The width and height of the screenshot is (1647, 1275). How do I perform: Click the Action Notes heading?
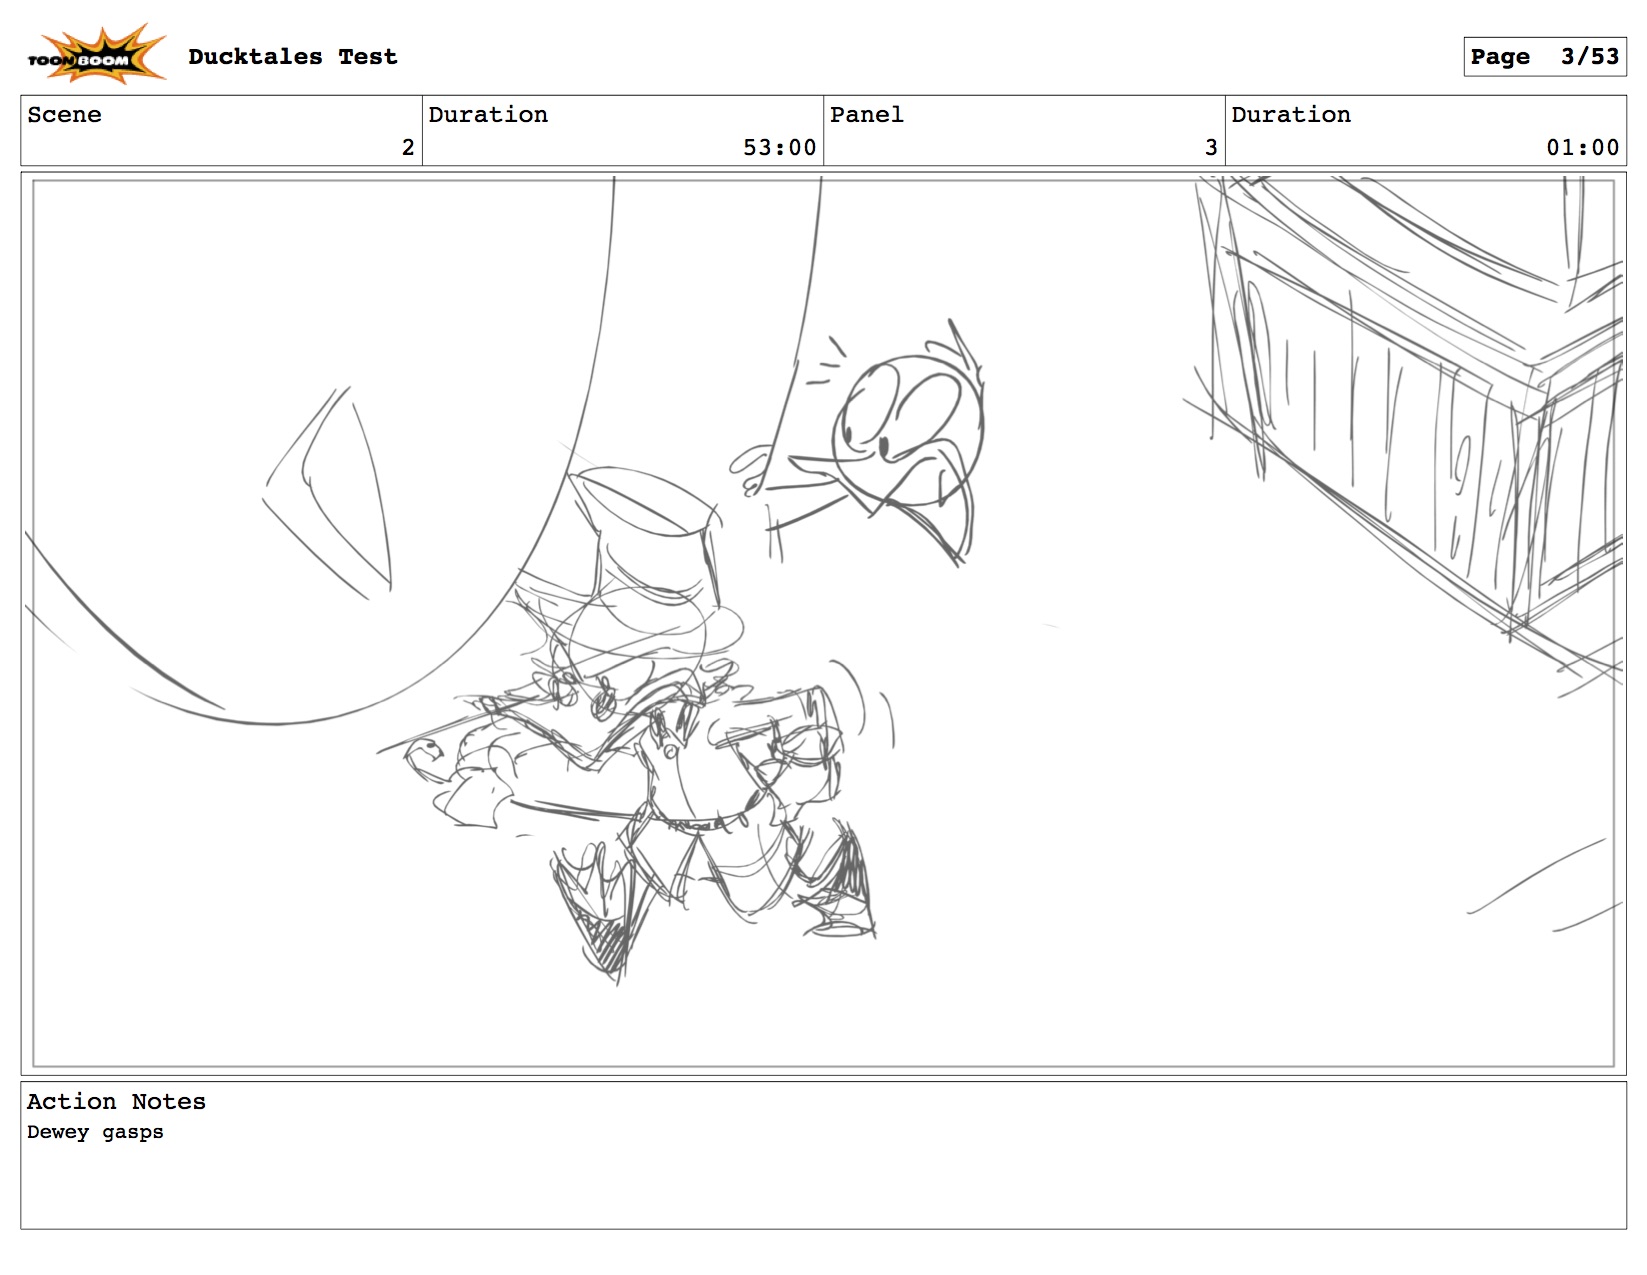pos(116,1102)
